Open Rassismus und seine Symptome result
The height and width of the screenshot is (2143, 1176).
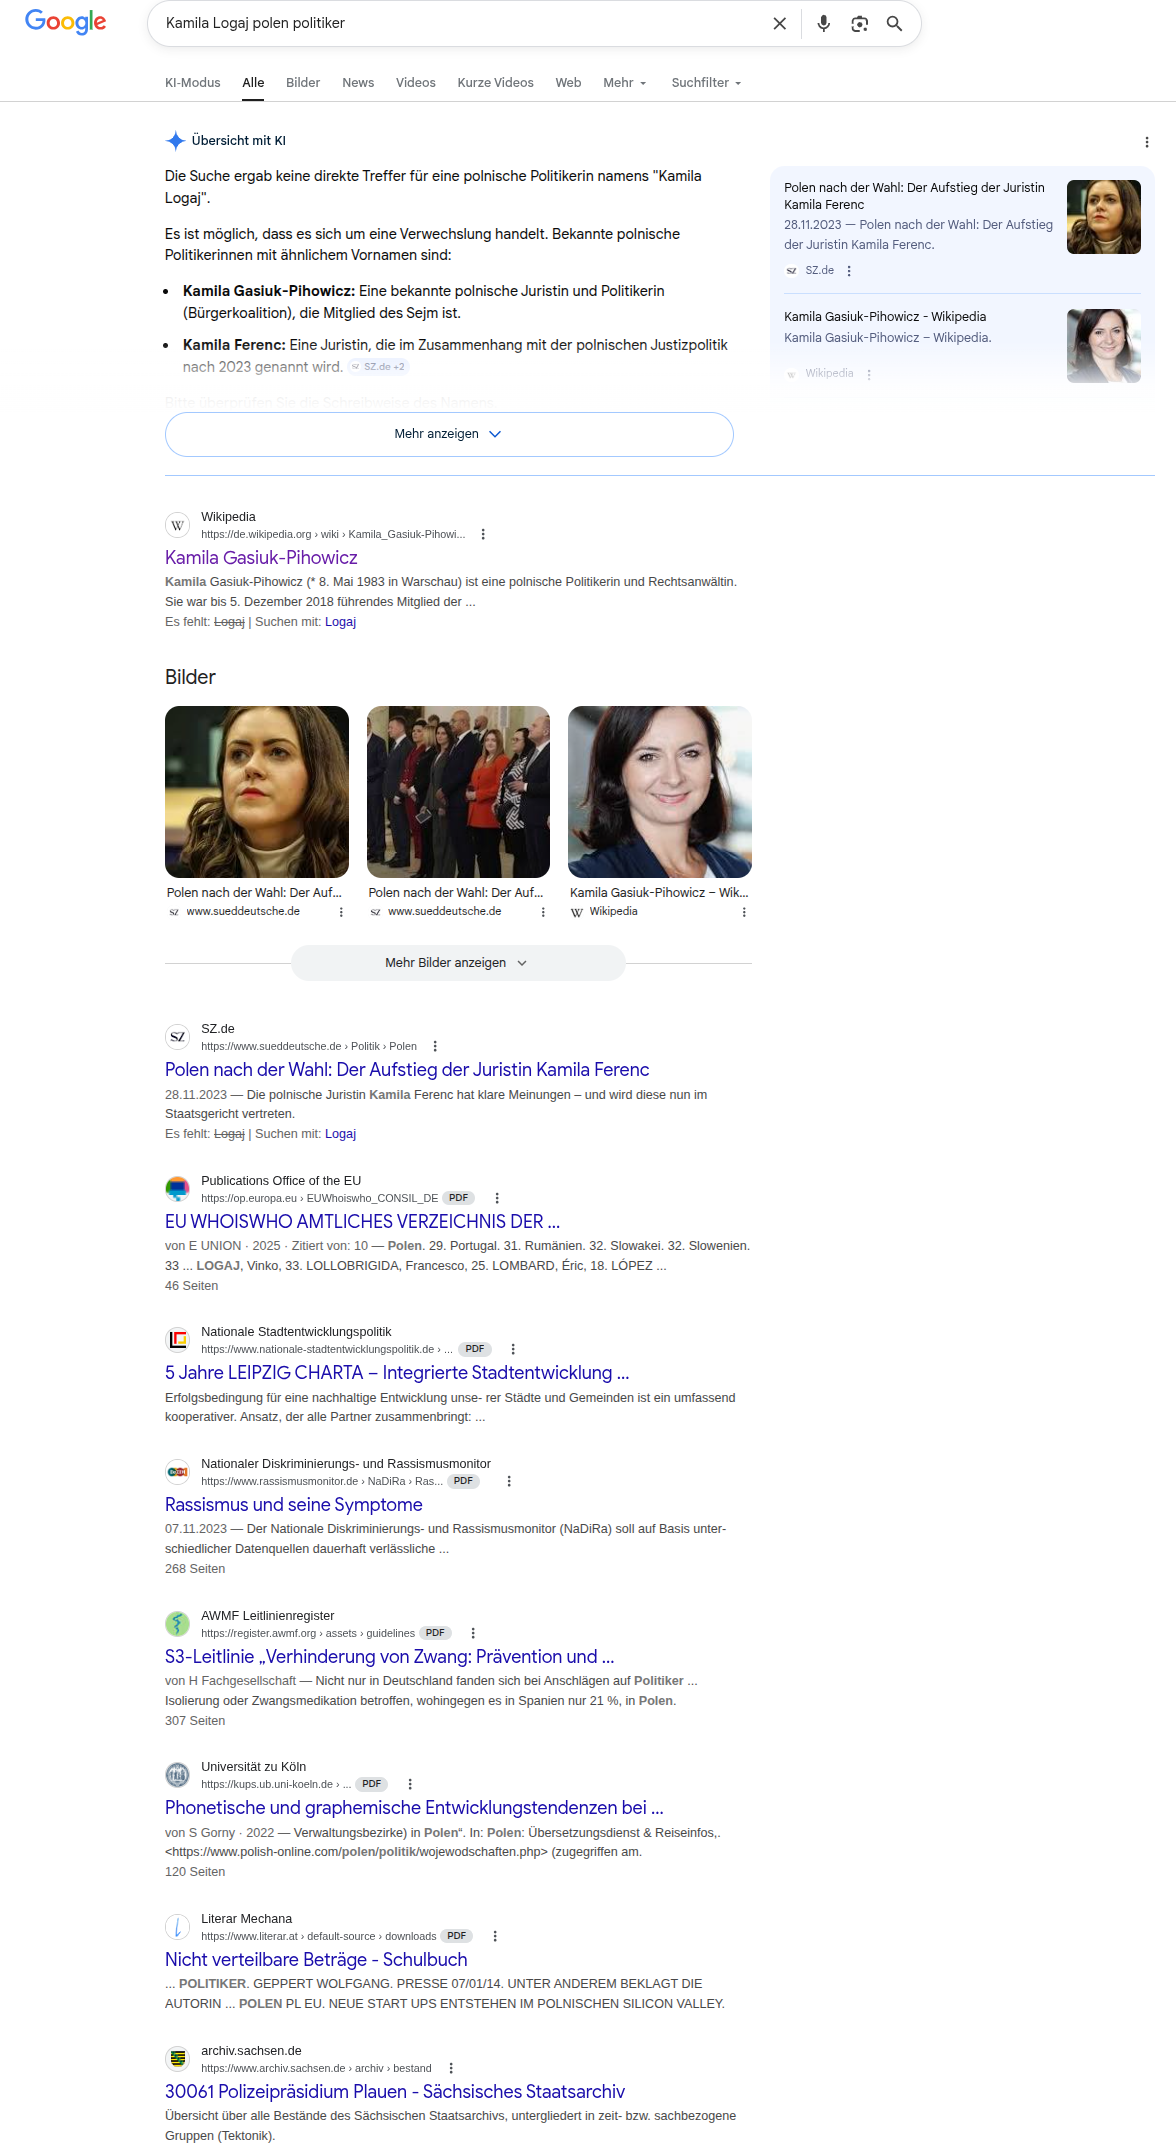[x=294, y=1505]
